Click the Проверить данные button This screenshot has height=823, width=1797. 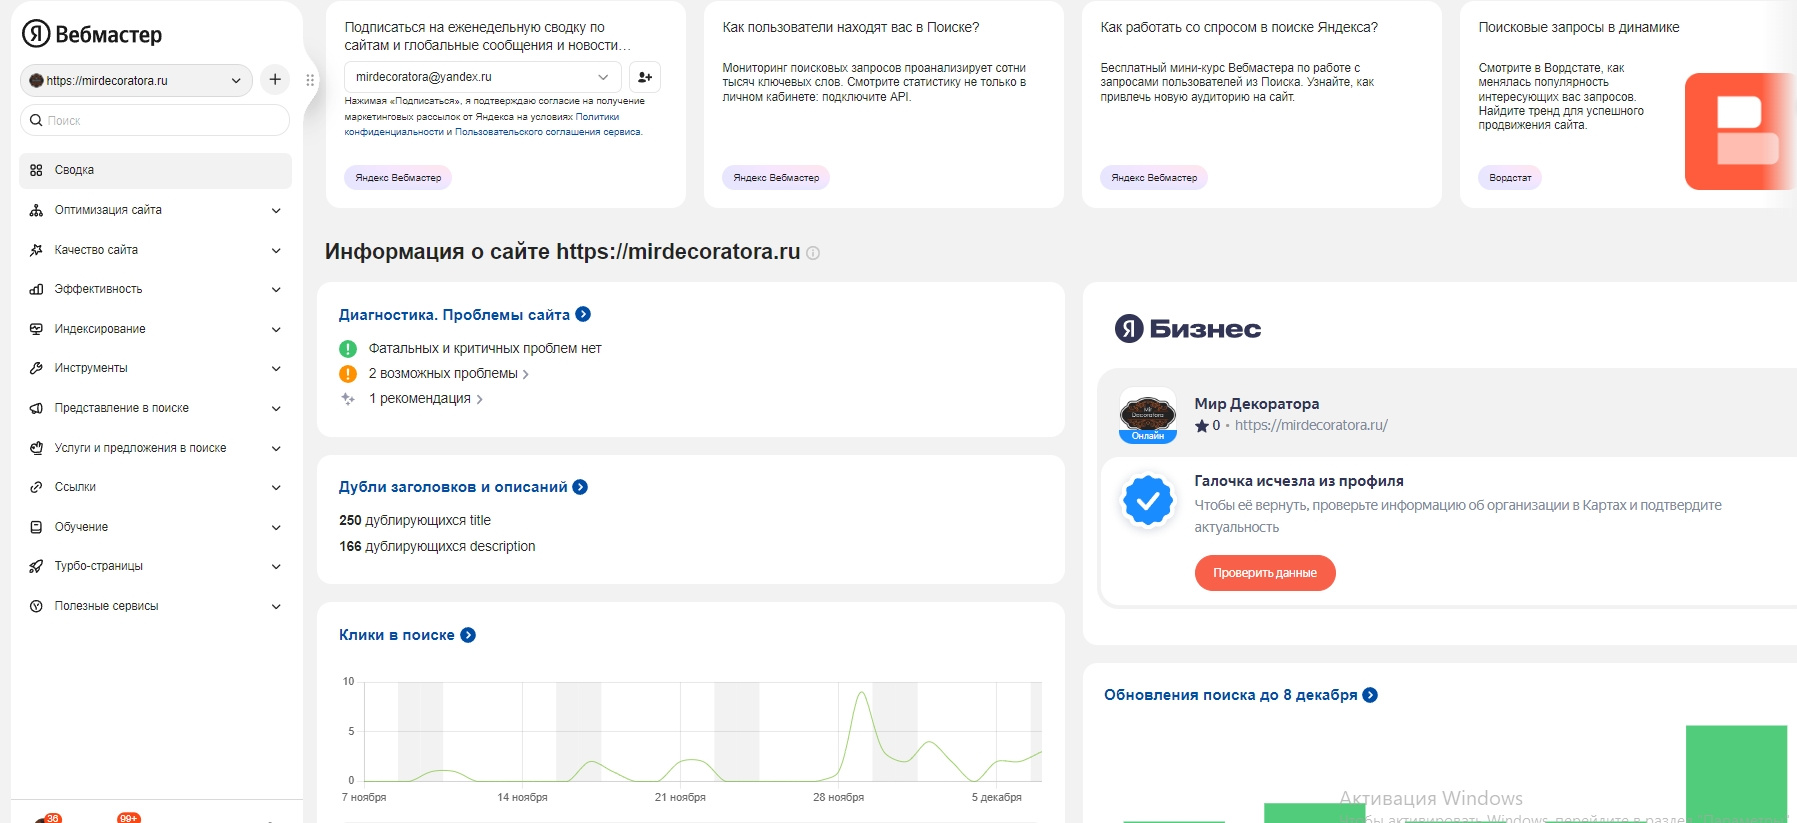point(1265,573)
